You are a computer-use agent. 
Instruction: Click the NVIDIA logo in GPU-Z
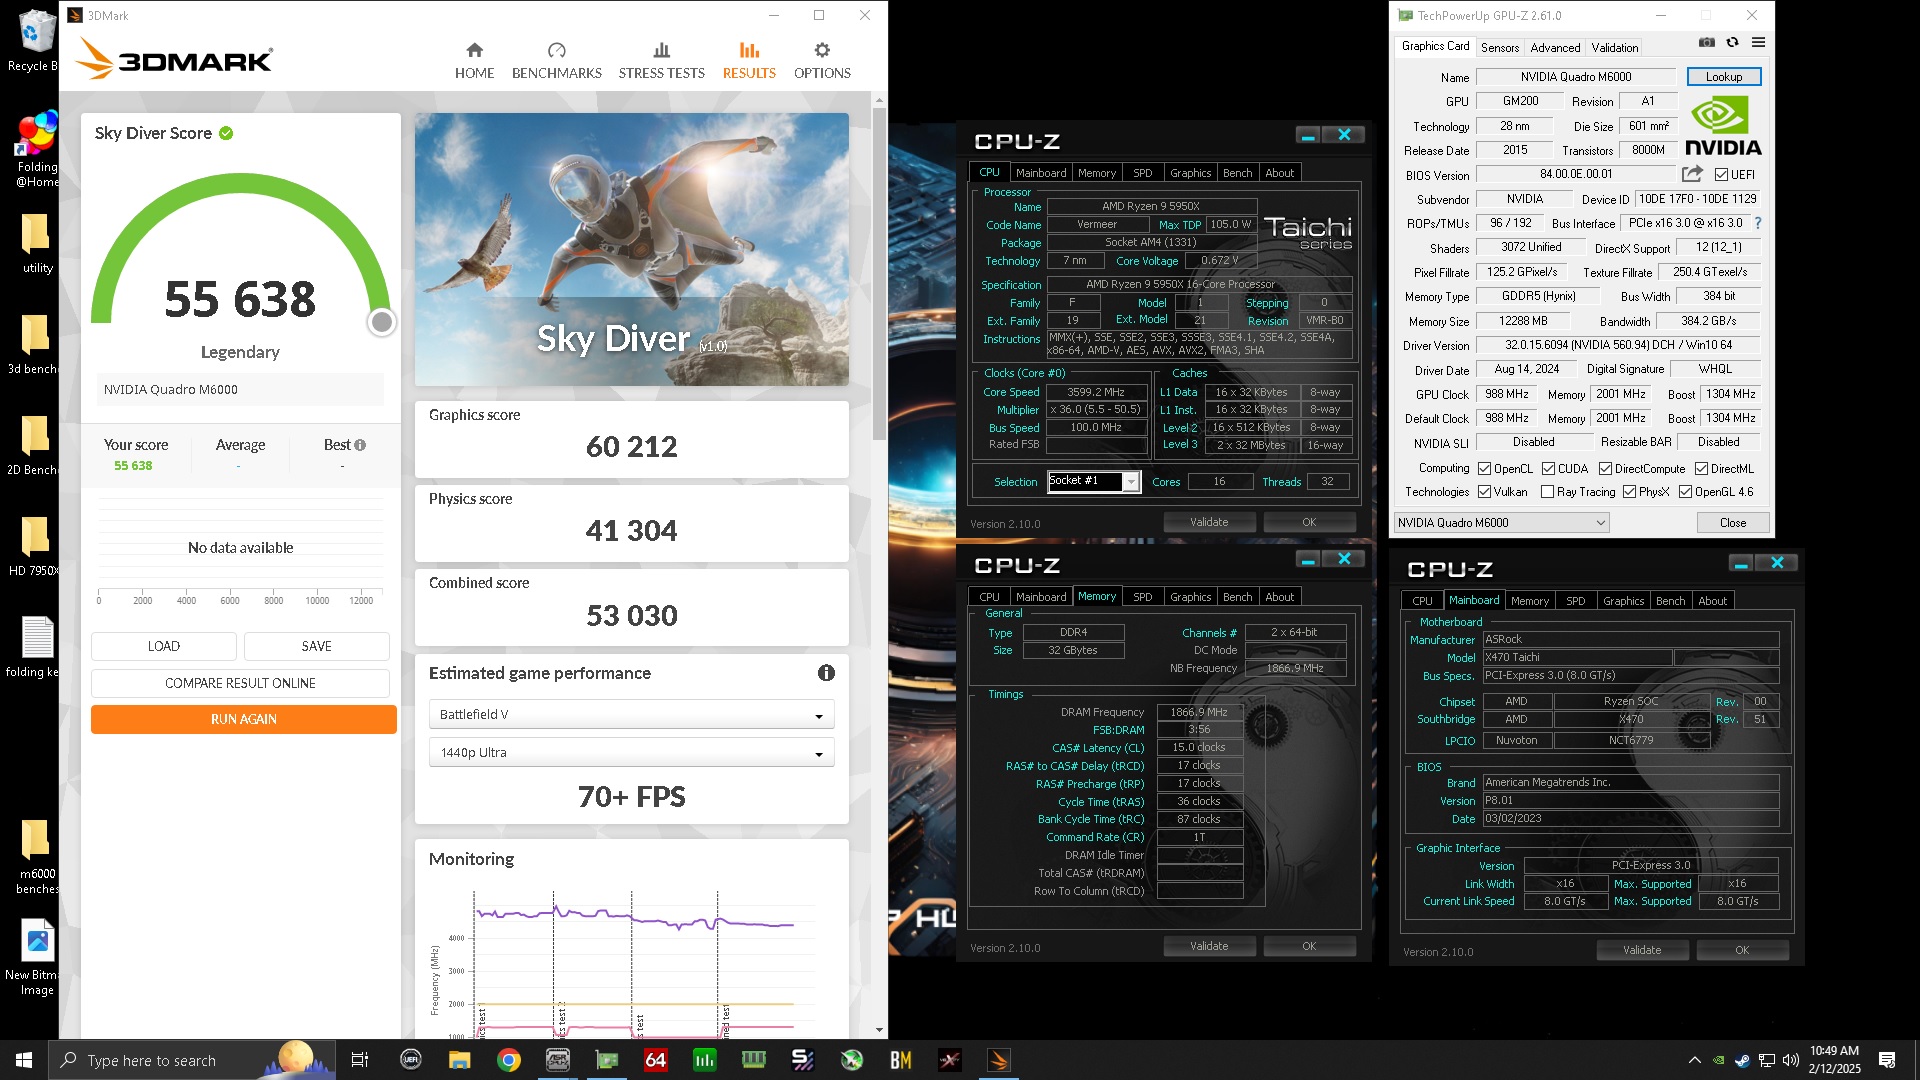tap(1724, 127)
